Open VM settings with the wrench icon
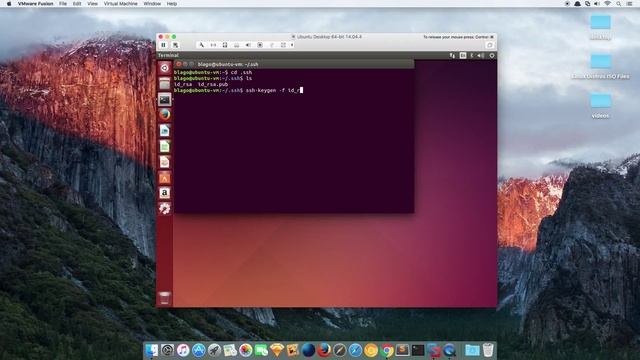The image size is (640, 360). tap(201, 45)
